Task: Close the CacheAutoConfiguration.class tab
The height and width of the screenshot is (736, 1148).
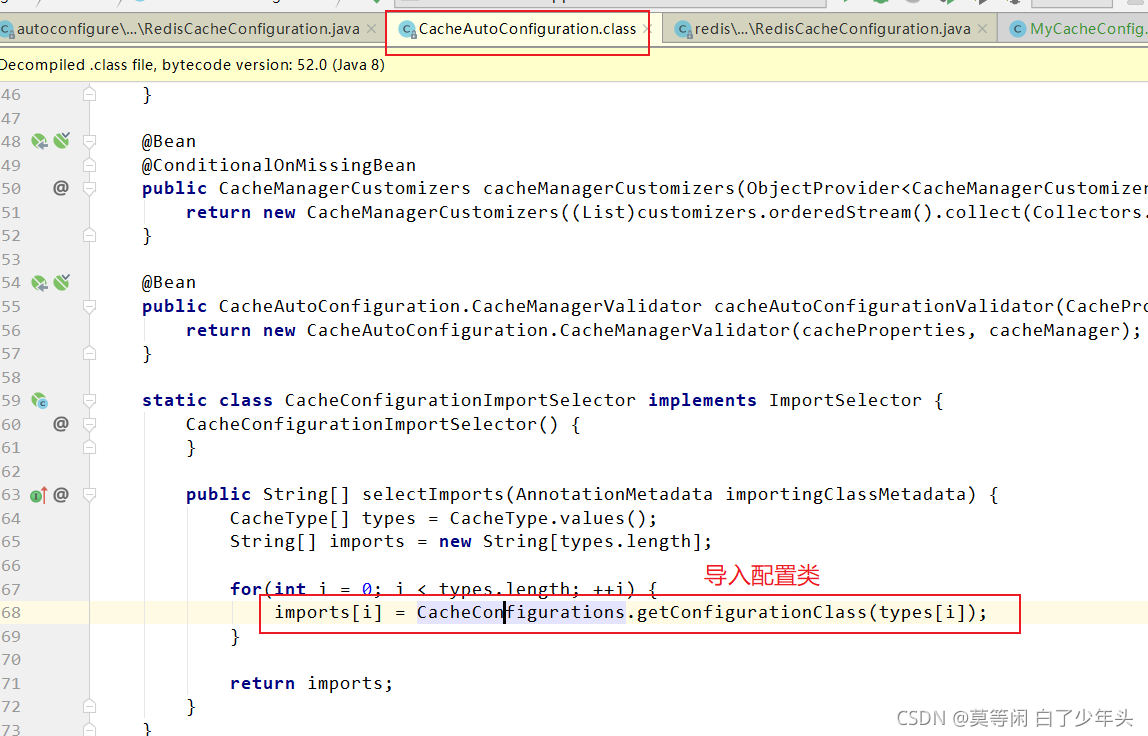Action: [646, 29]
